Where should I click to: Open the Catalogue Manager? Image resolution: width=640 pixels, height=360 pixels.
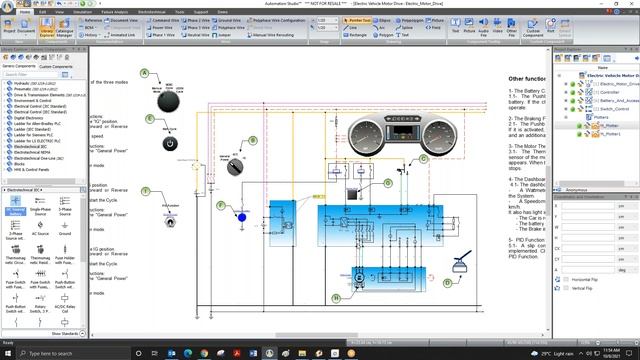tap(64, 27)
